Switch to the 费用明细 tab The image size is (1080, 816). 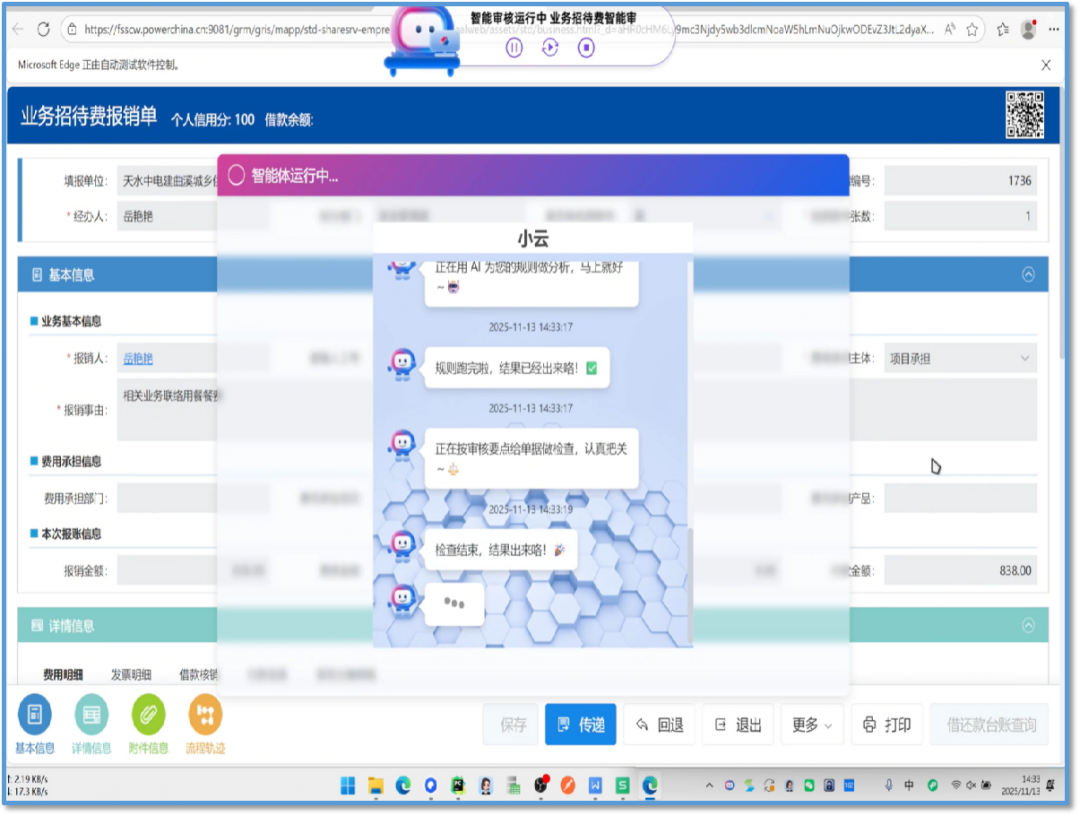[63, 675]
